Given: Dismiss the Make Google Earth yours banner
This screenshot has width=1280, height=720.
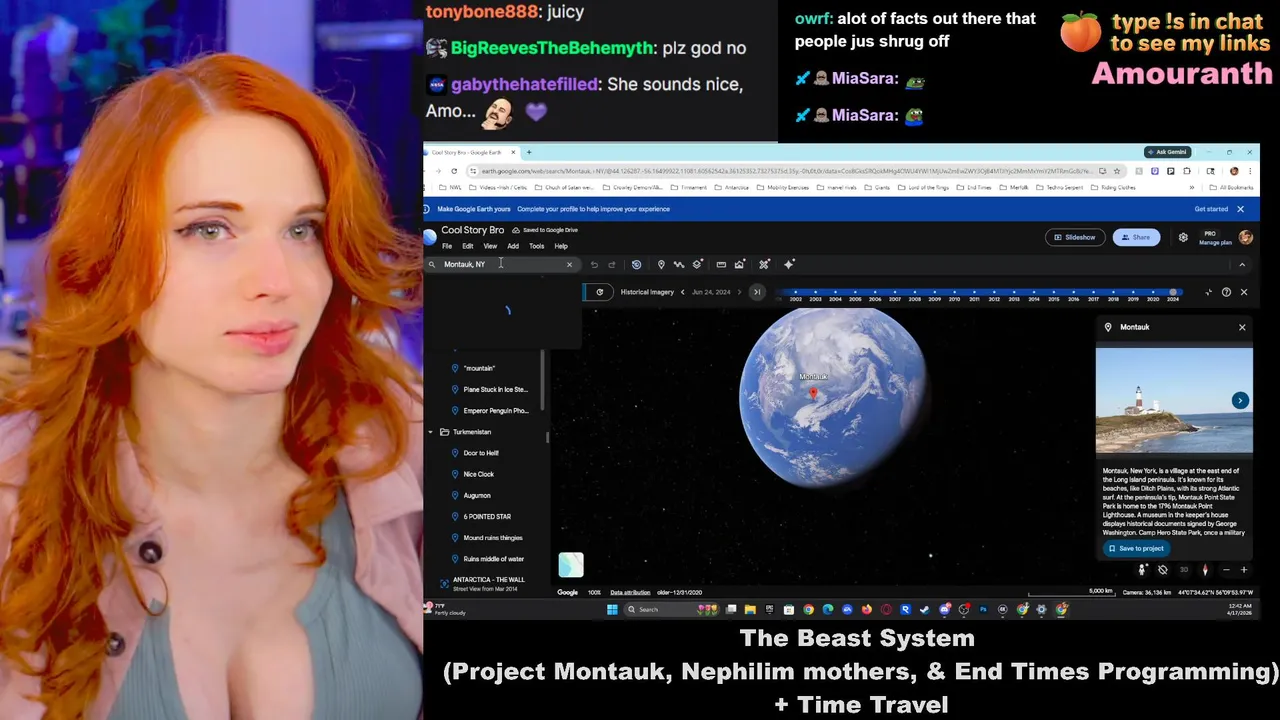Looking at the screenshot, I should pos(1240,209).
